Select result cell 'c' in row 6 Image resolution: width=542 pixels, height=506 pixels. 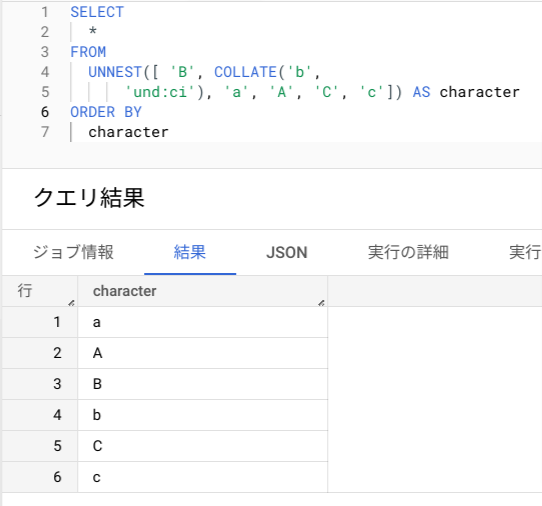203,477
